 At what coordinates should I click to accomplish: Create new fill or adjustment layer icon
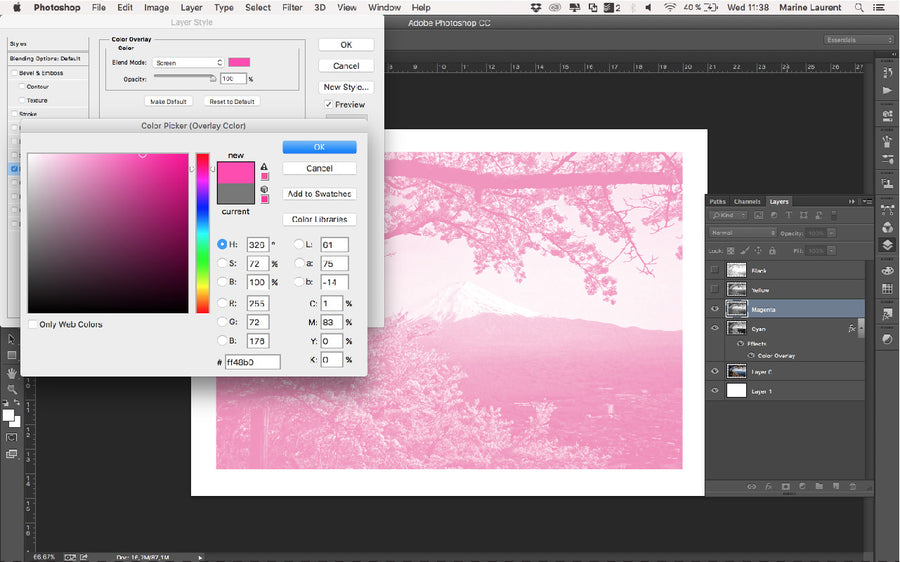click(802, 486)
